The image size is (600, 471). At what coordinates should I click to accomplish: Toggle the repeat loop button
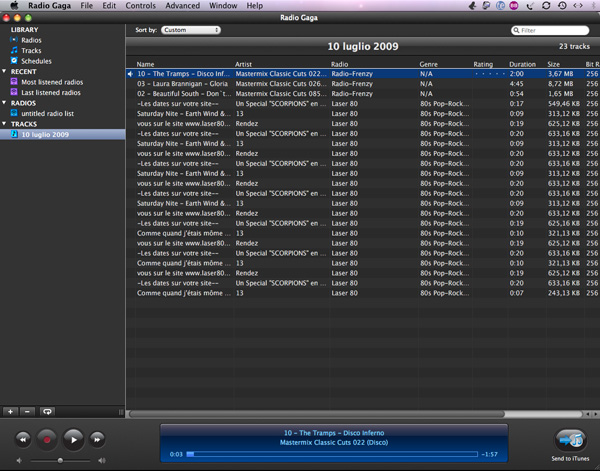tap(47, 411)
